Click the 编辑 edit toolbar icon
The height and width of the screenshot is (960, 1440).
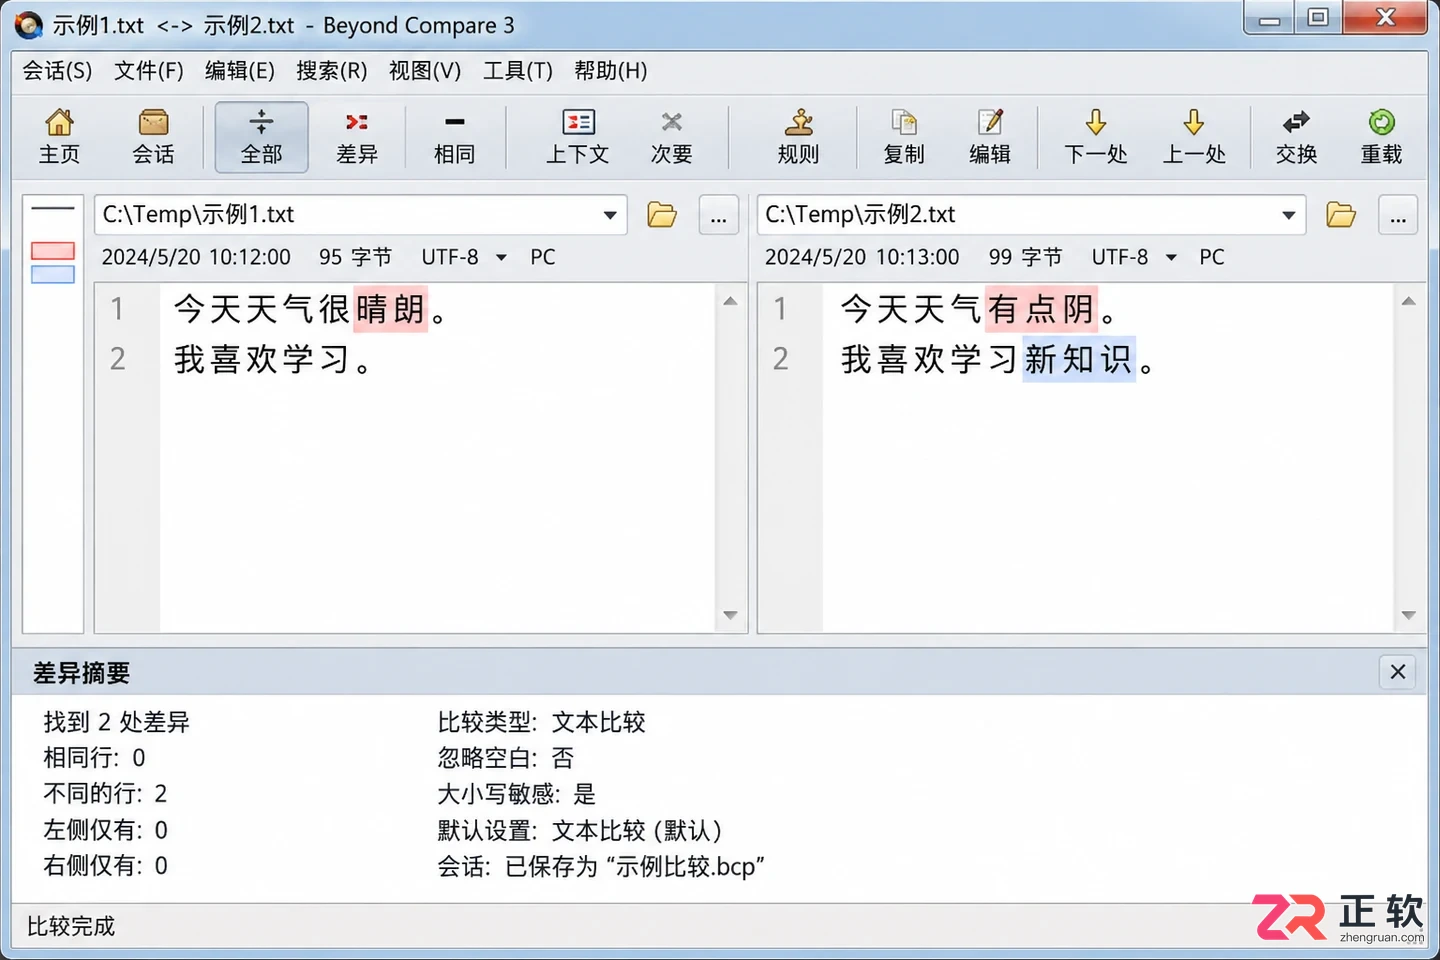pos(990,137)
